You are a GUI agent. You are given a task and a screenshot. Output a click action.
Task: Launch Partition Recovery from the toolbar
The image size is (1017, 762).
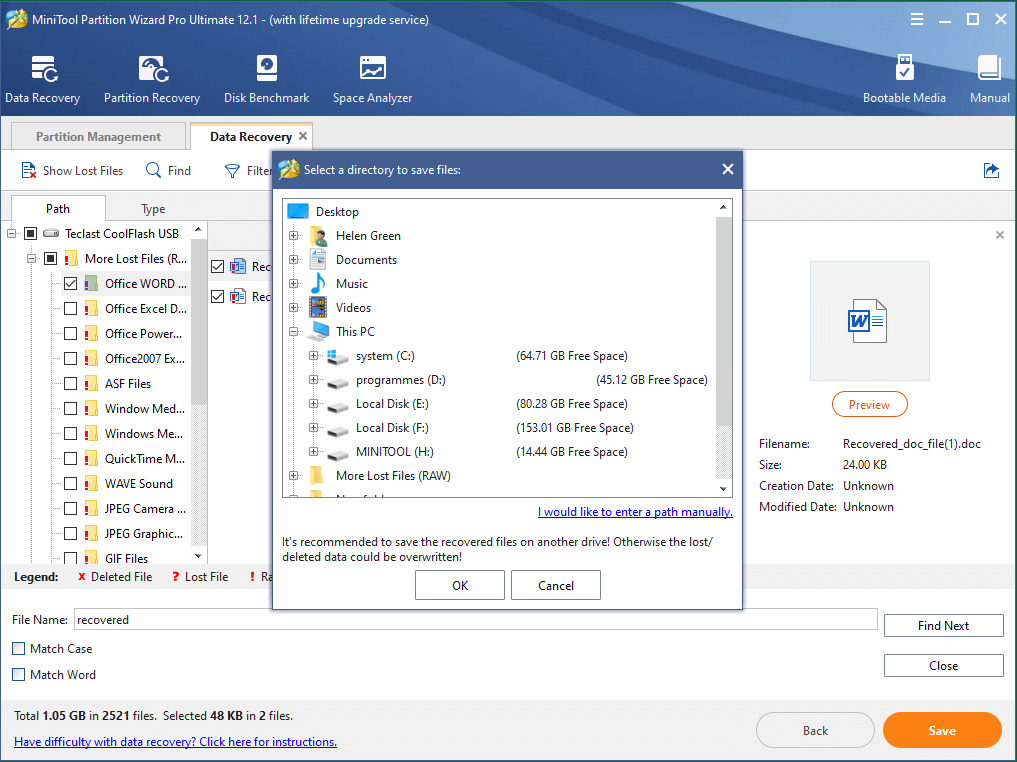(153, 69)
